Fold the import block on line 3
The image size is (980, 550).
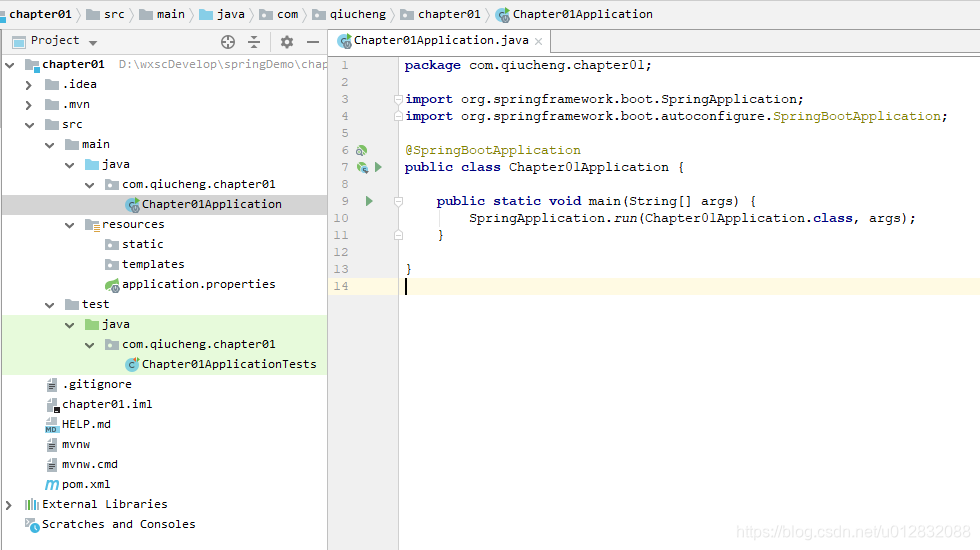coord(398,99)
